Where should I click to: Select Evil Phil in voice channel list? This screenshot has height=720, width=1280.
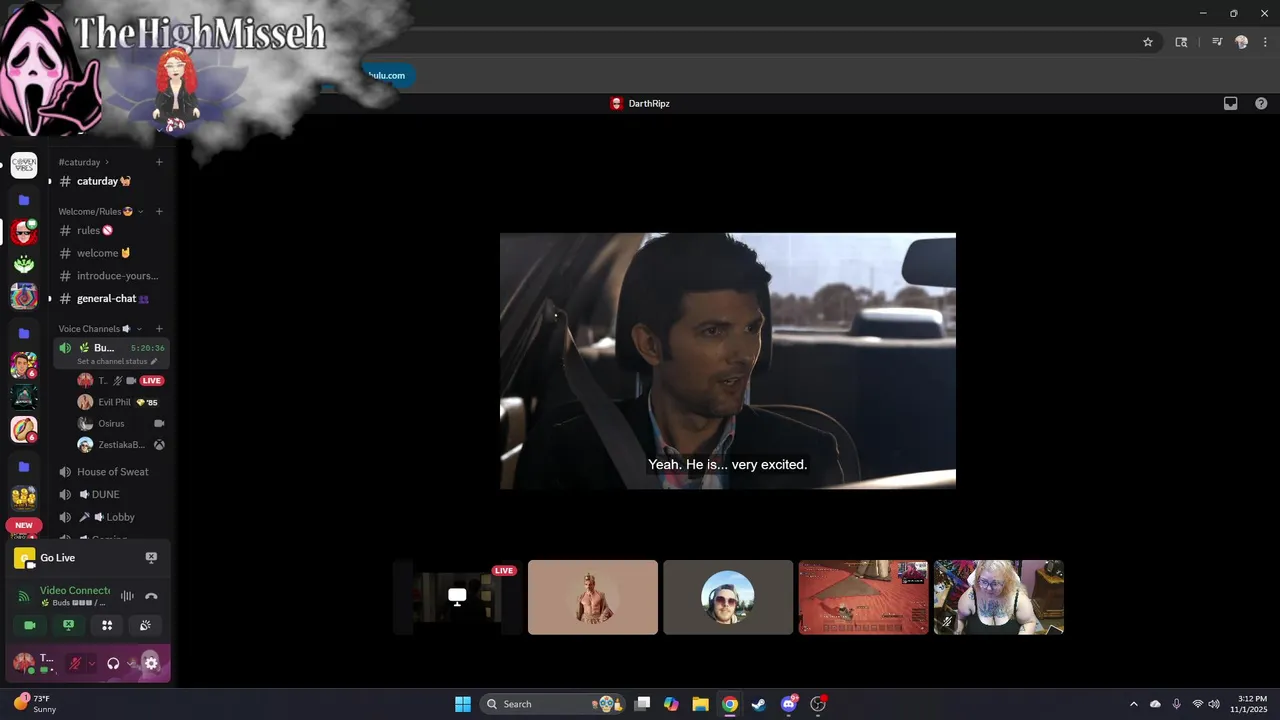coord(120,402)
